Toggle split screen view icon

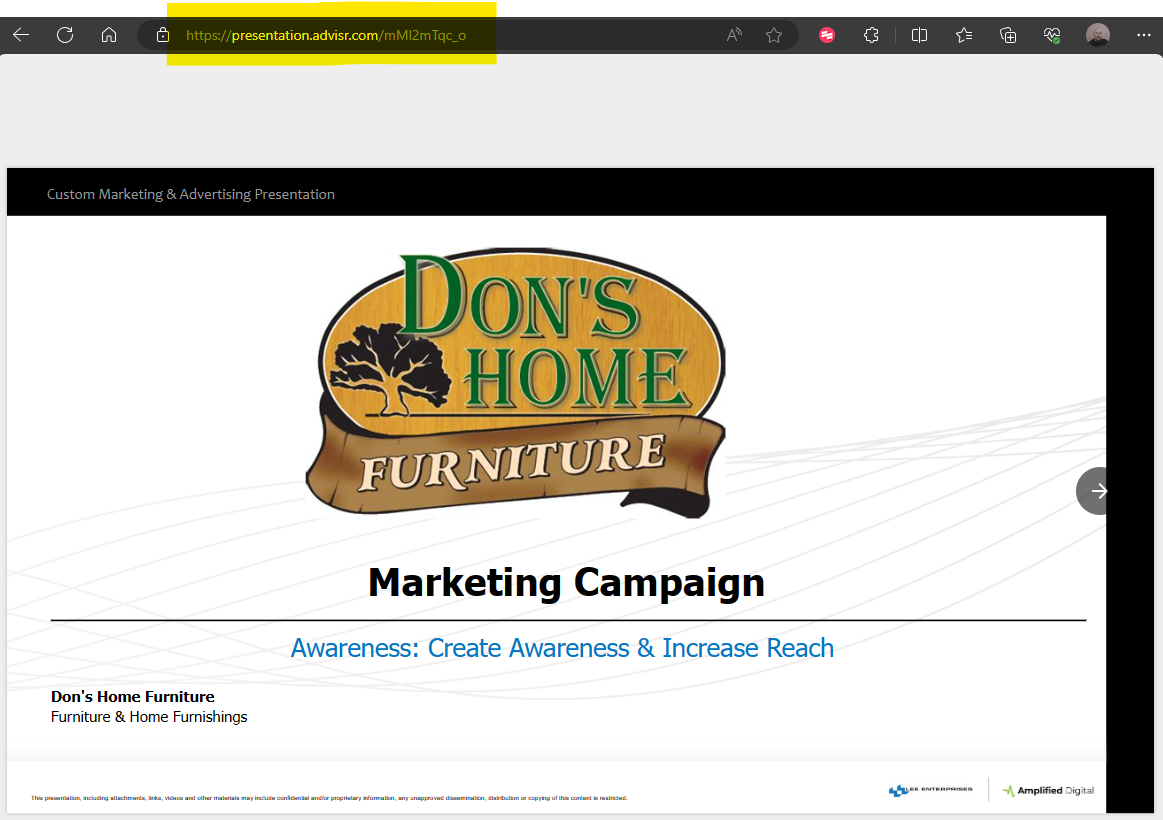(920, 35)
